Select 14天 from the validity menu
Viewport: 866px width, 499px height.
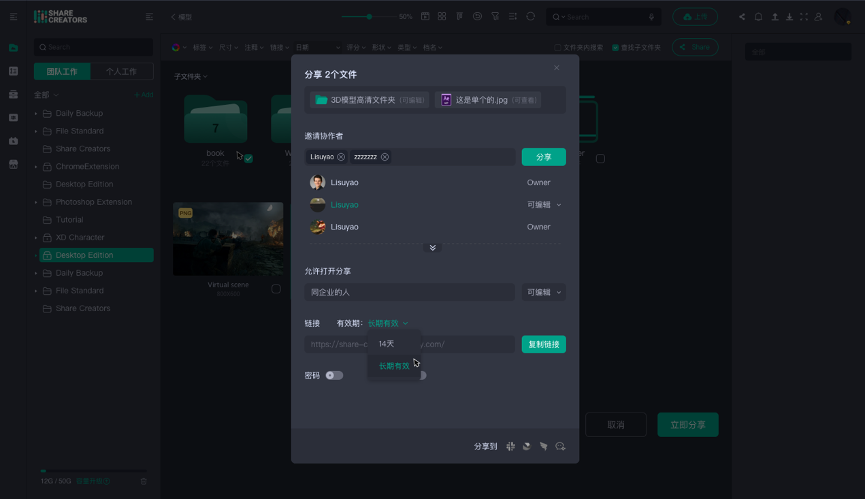coord(394,344)
